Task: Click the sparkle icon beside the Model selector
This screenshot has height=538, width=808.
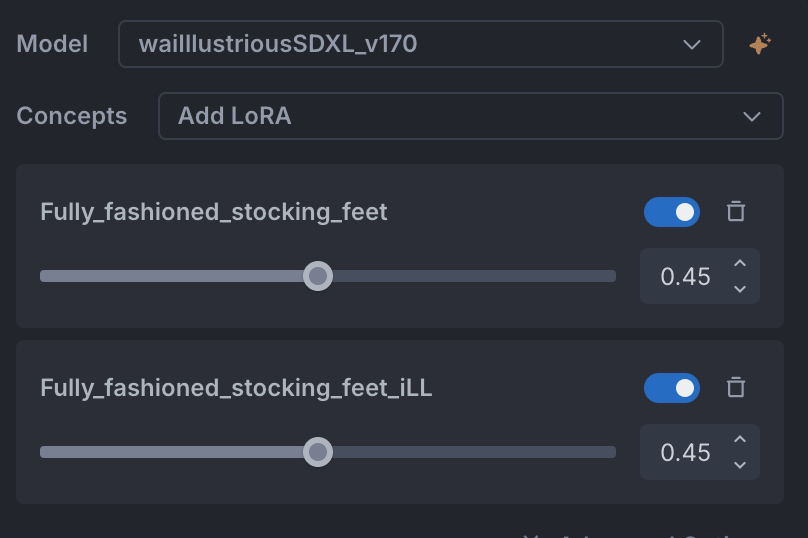Action: pyautogui.click(x=760, y=44)
